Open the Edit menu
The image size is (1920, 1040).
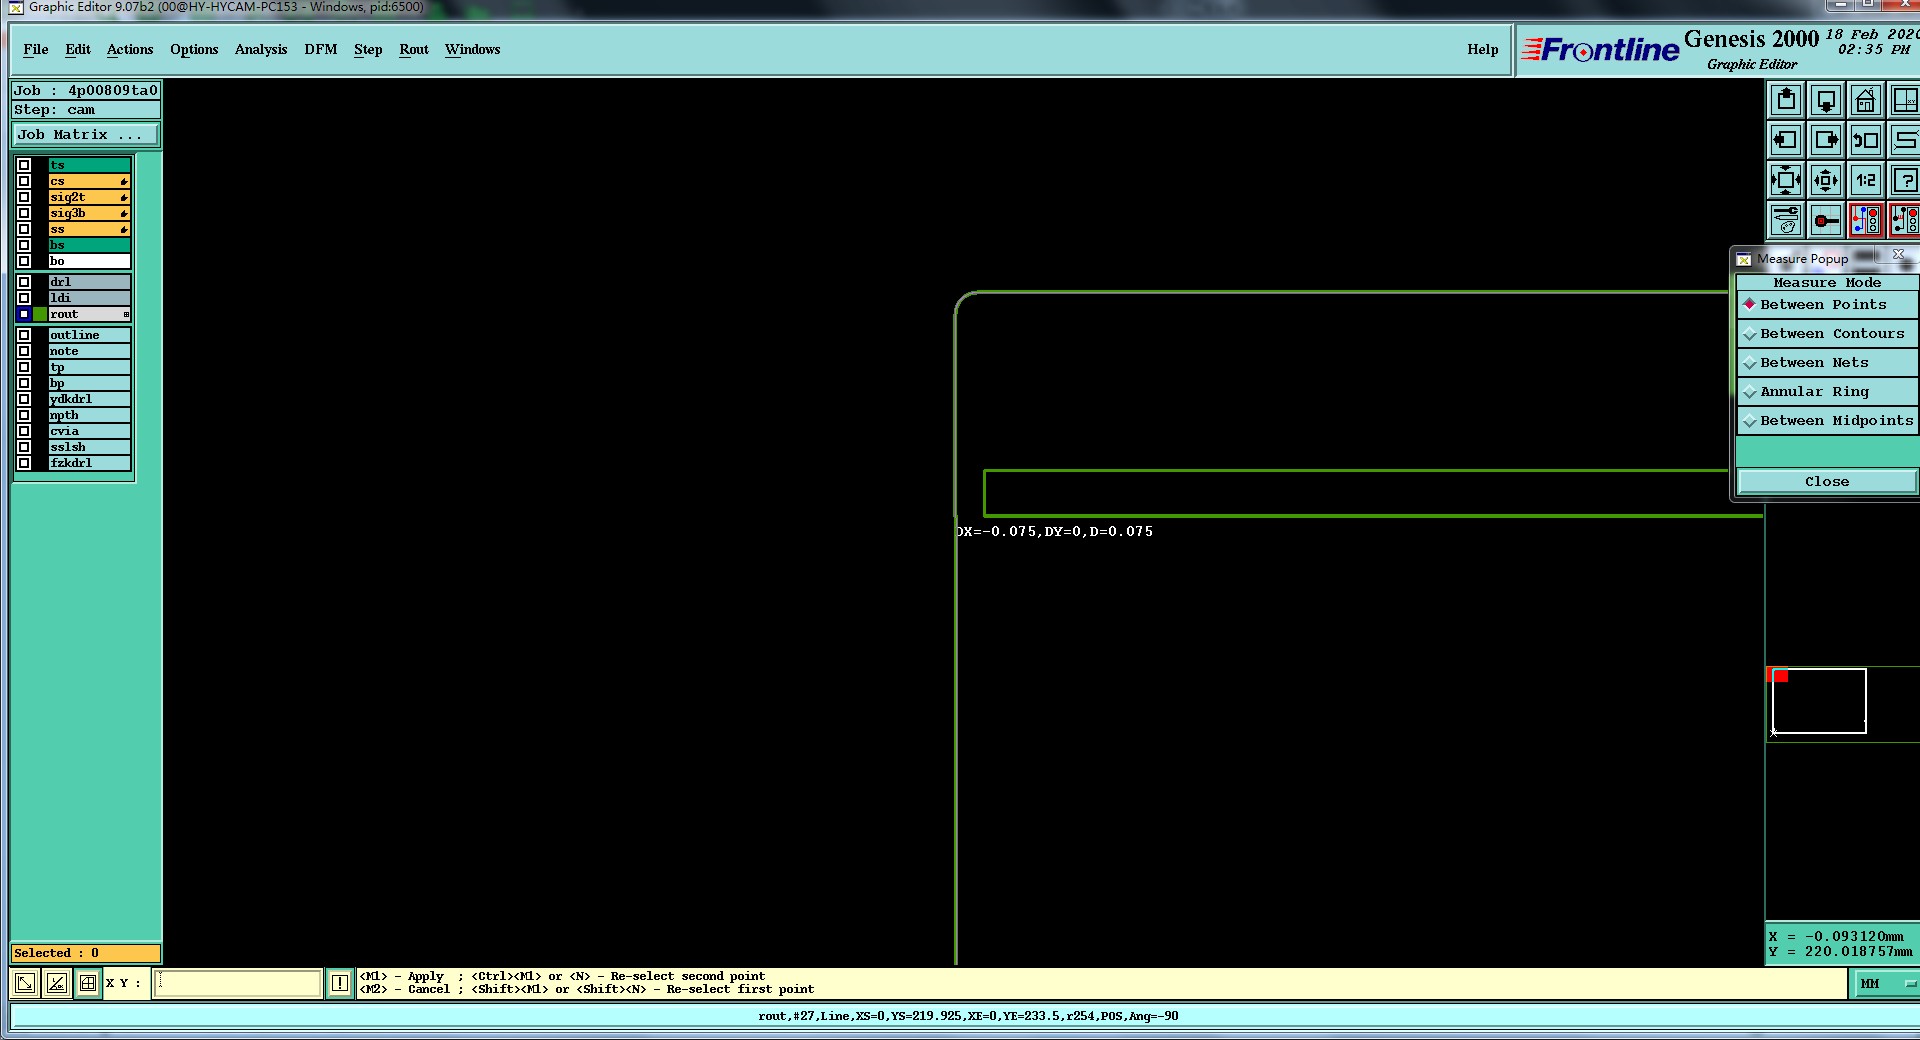(78, 49)
